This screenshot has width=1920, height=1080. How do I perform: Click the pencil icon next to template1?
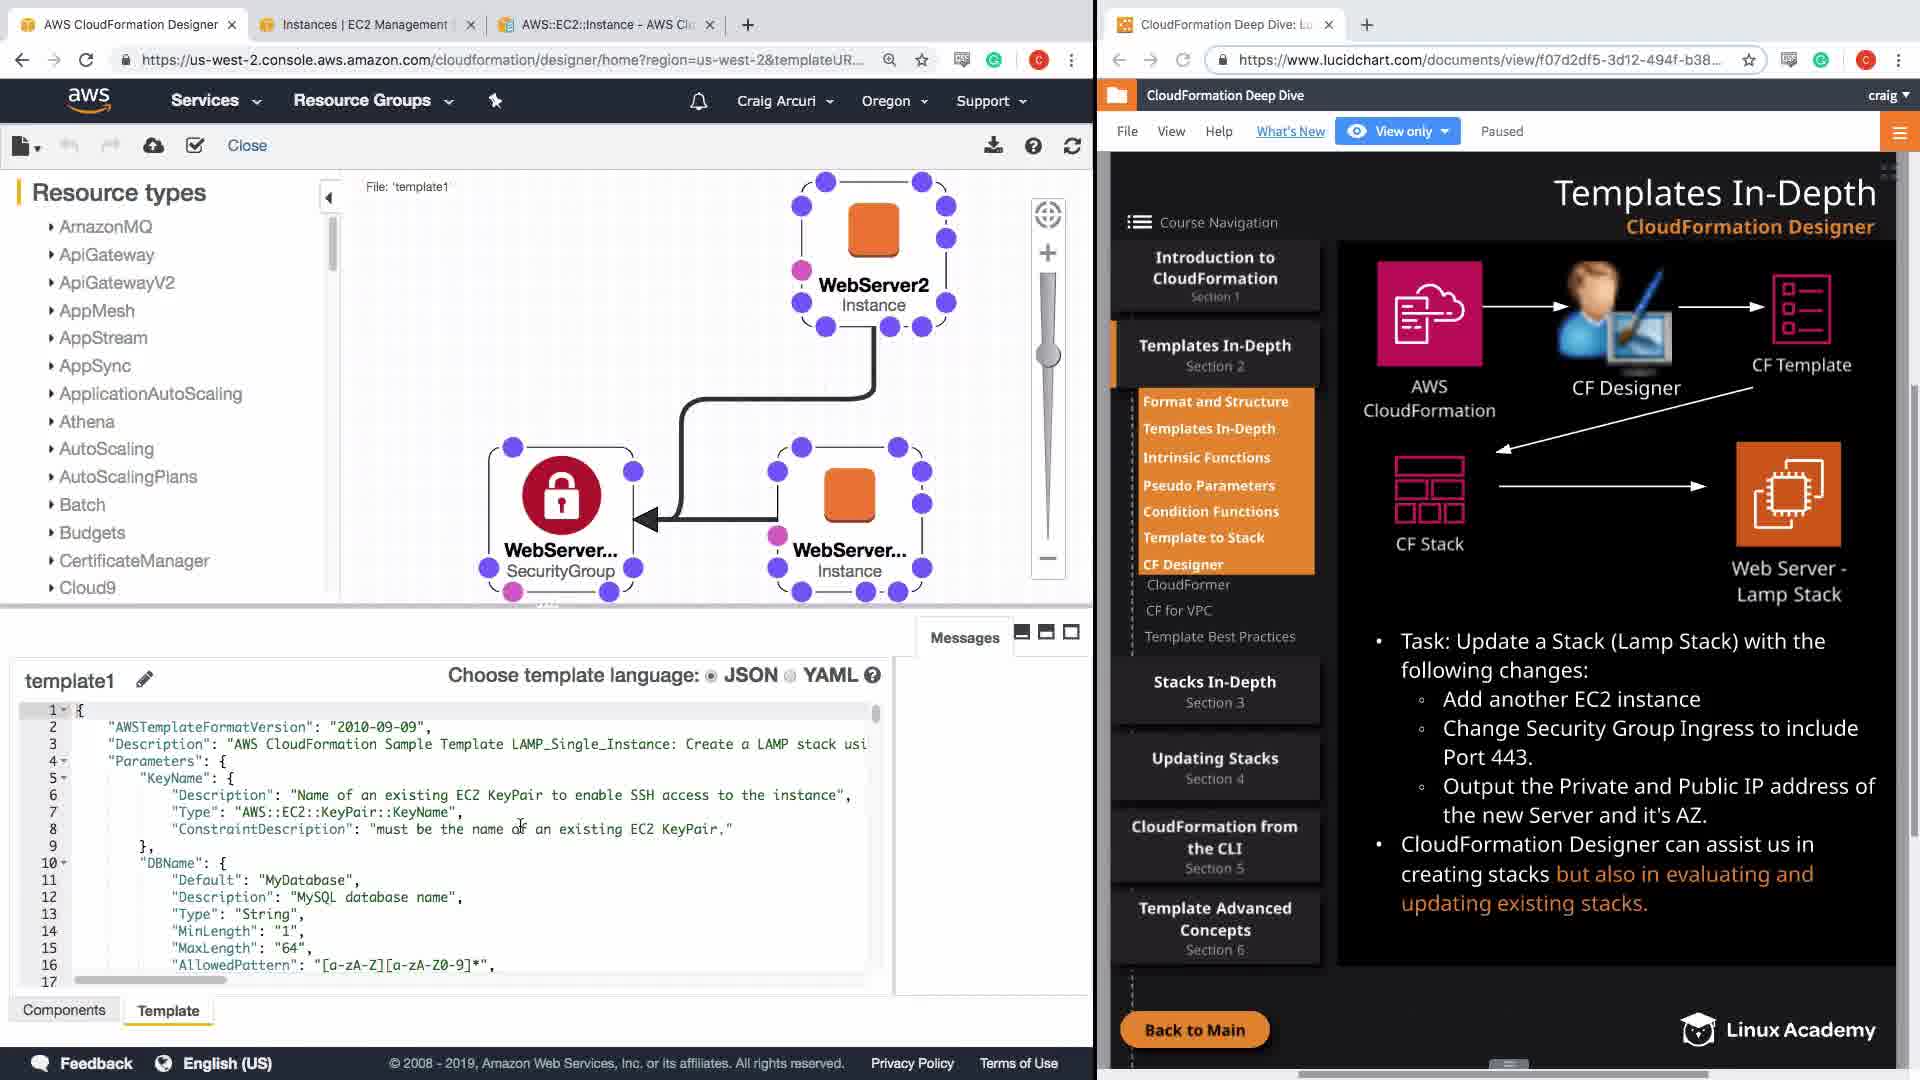click(145, 680)
